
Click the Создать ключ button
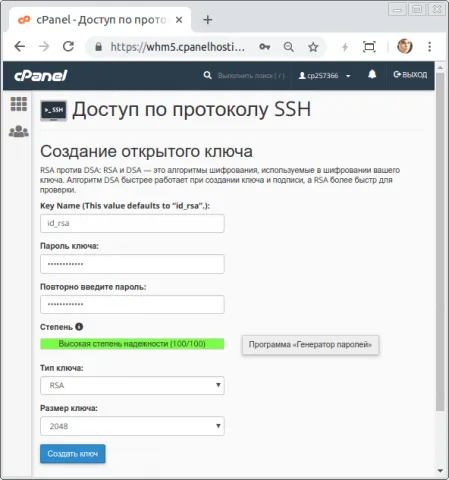73,454
